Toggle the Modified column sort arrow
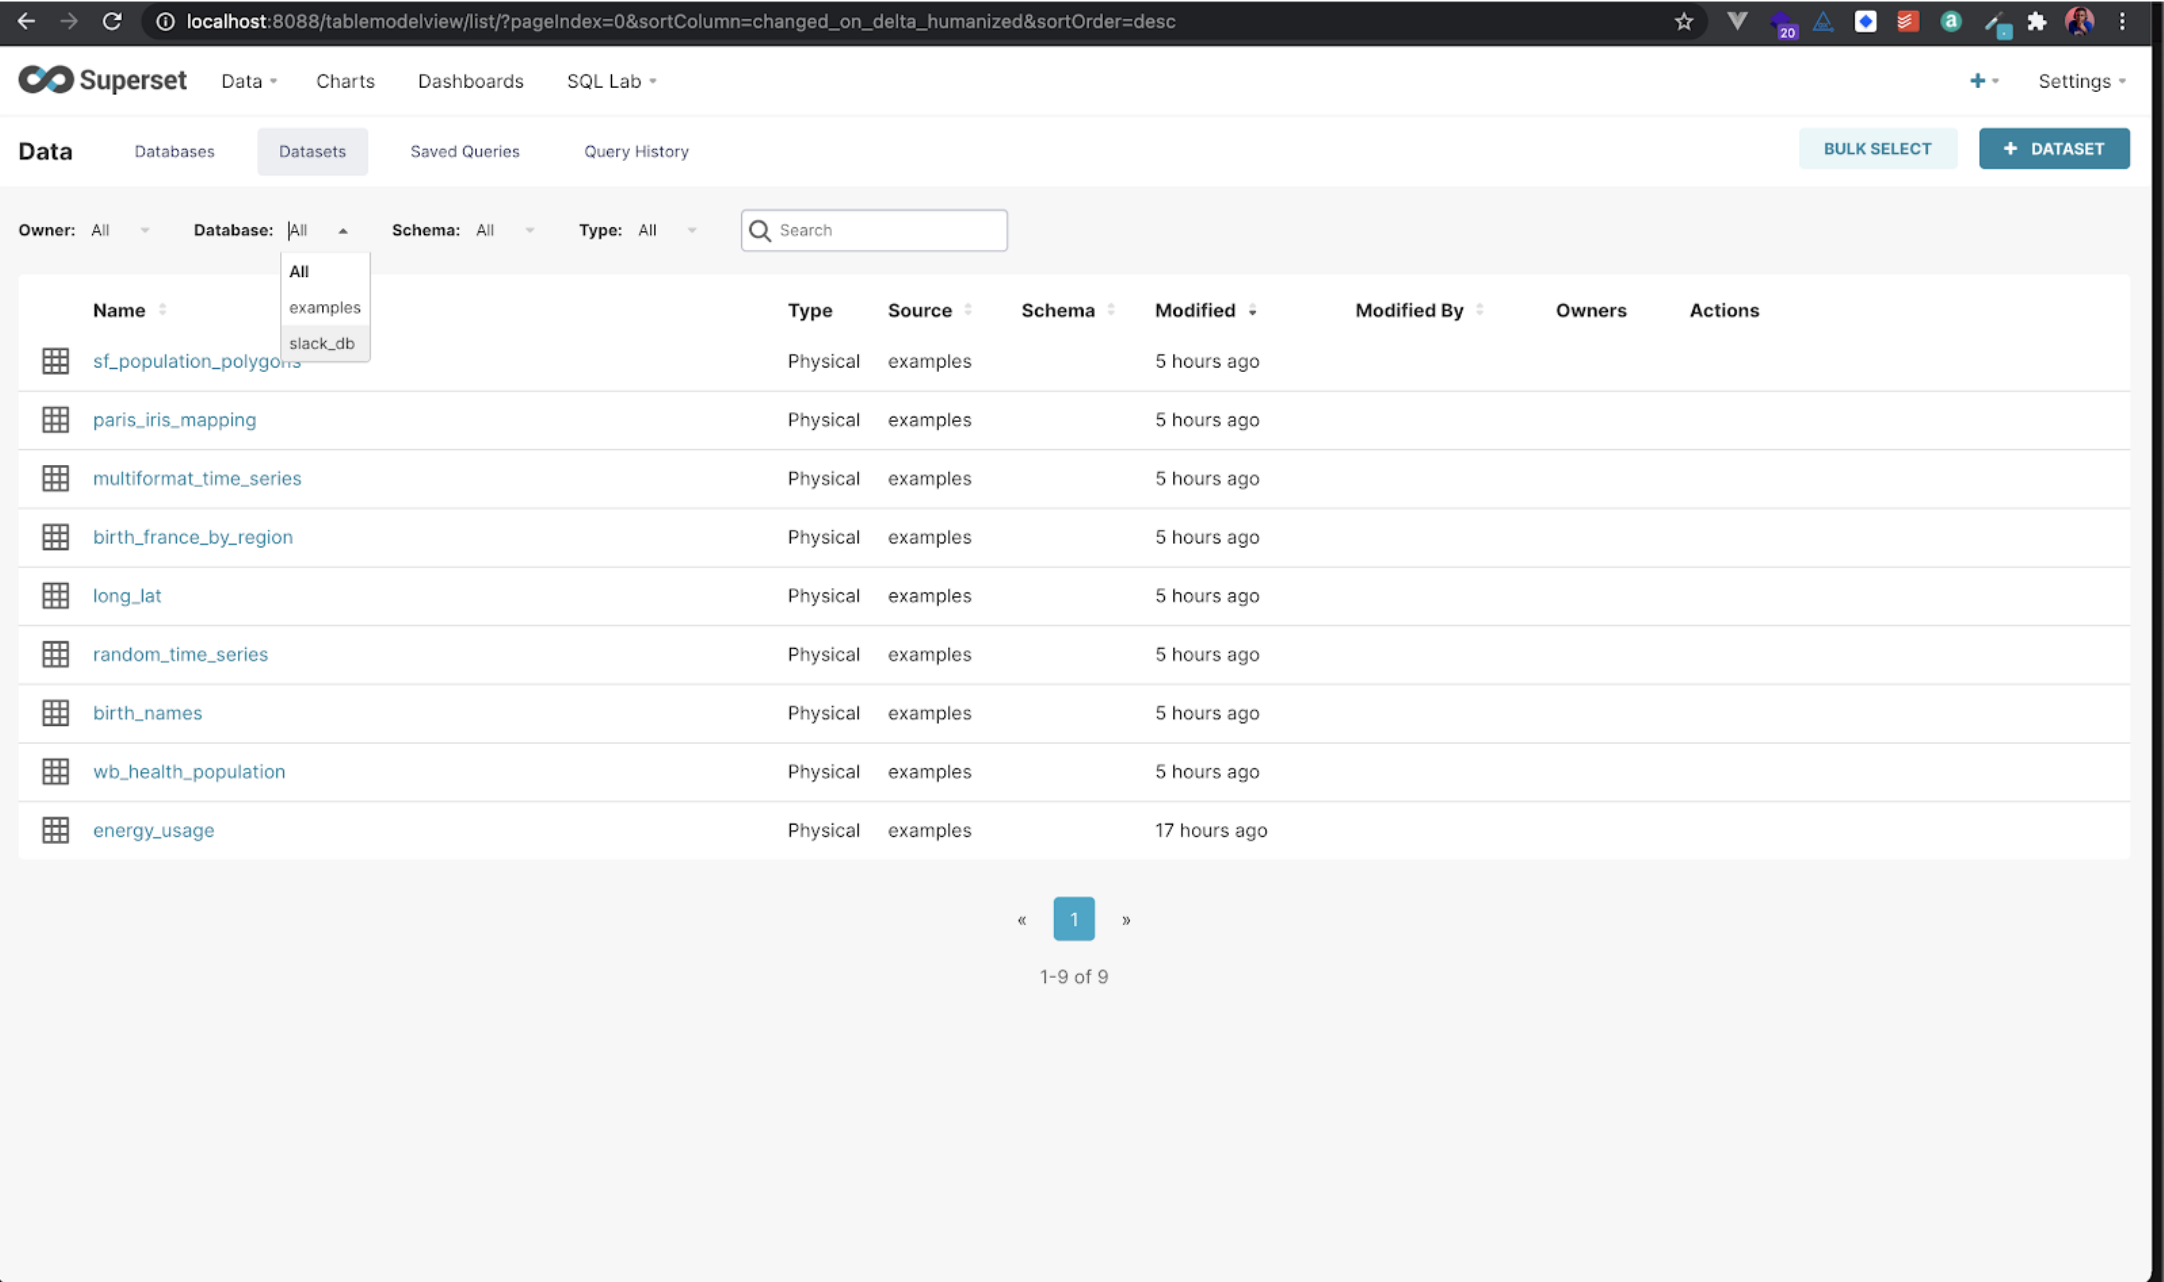Viewport: 2164px width, 1282px height. click(1252, 311)
